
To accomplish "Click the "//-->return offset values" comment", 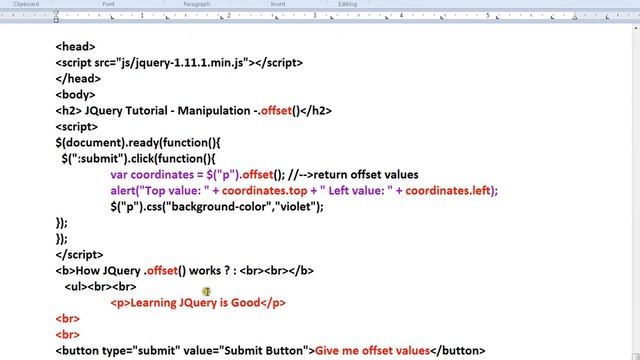I will [x=353, y=175].
